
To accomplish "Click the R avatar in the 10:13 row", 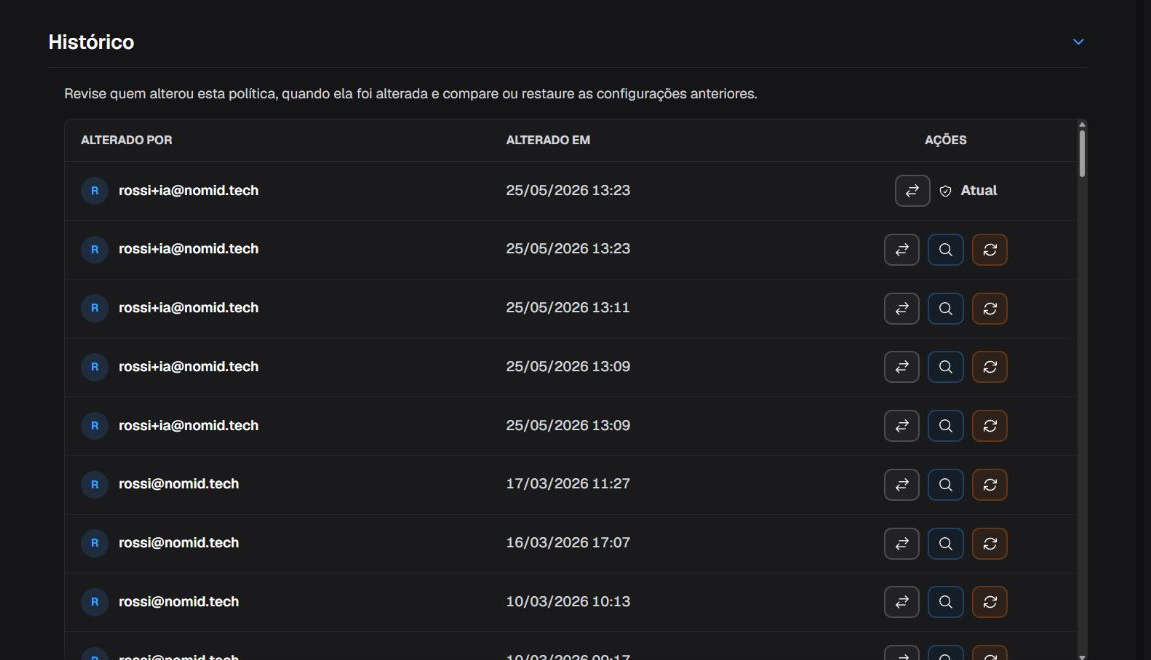I will (x=95, y=602).
